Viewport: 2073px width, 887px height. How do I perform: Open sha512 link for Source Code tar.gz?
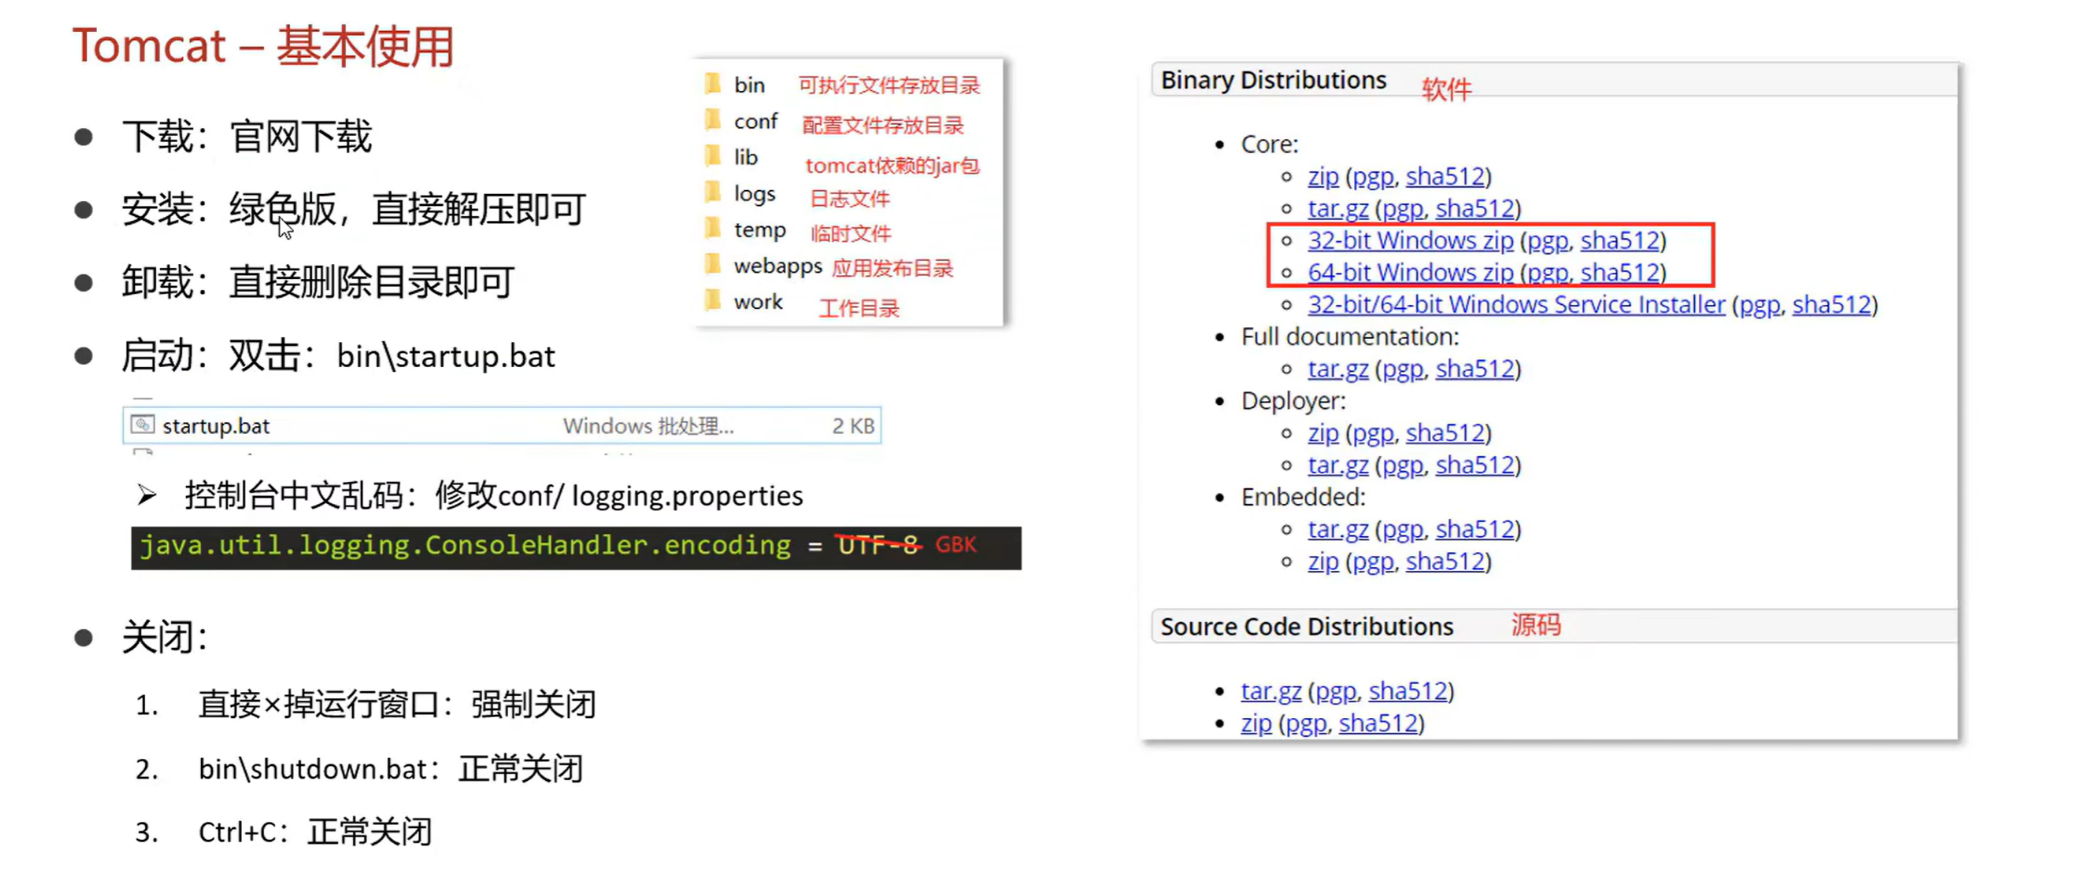[1408, 690]
